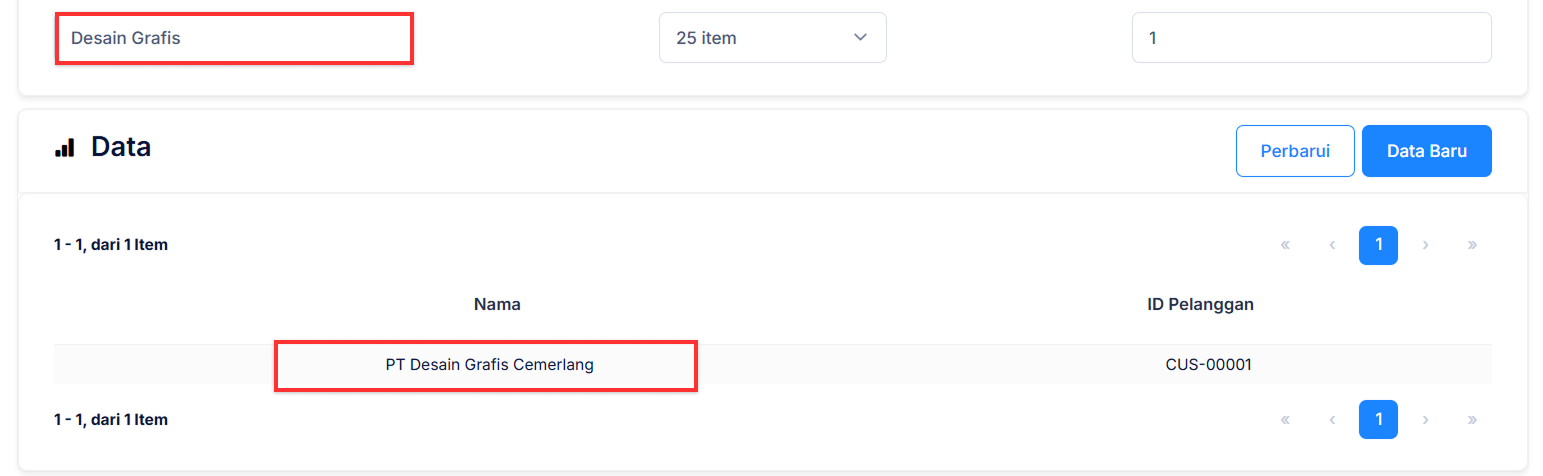Select page 1 in top pagination
The image size is (1543, 476).
click(1378, 245)
